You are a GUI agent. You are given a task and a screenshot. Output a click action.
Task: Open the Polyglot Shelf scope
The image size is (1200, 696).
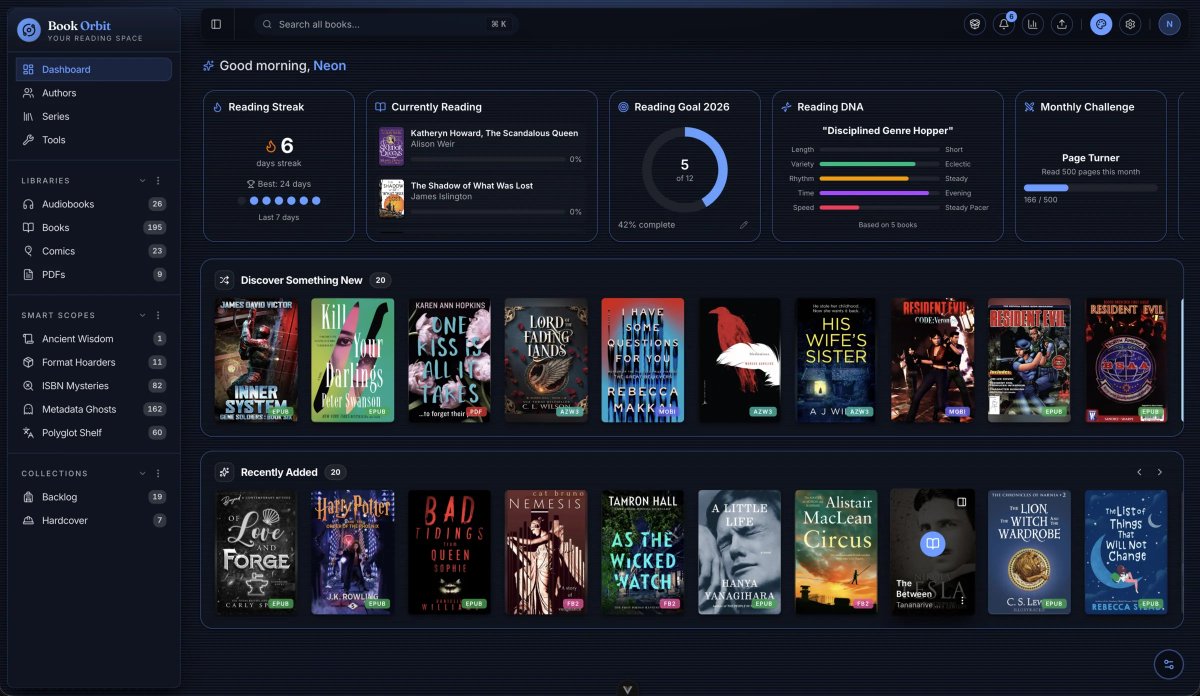click(x=94, y=433)
